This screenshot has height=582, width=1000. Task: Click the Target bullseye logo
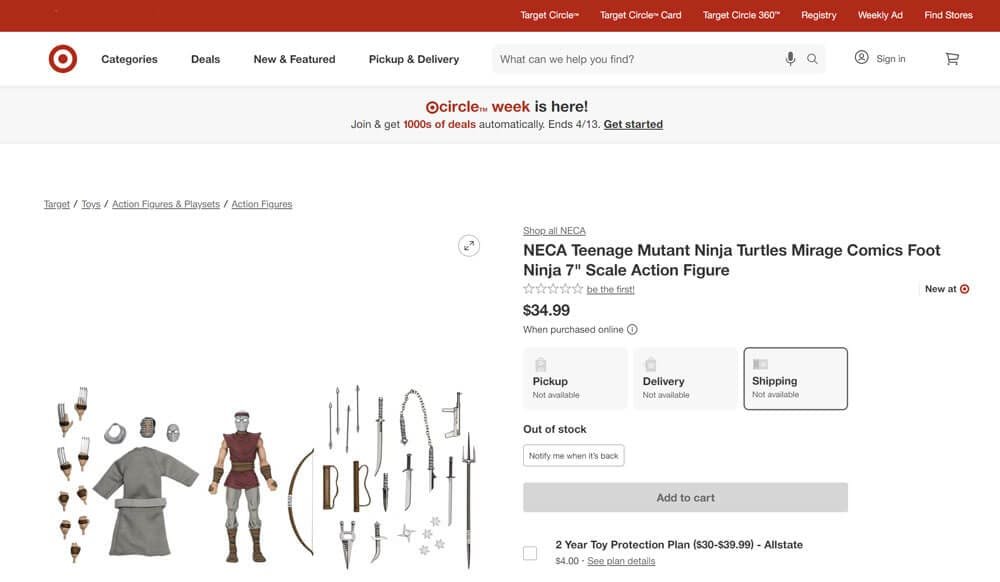[62, 58]
